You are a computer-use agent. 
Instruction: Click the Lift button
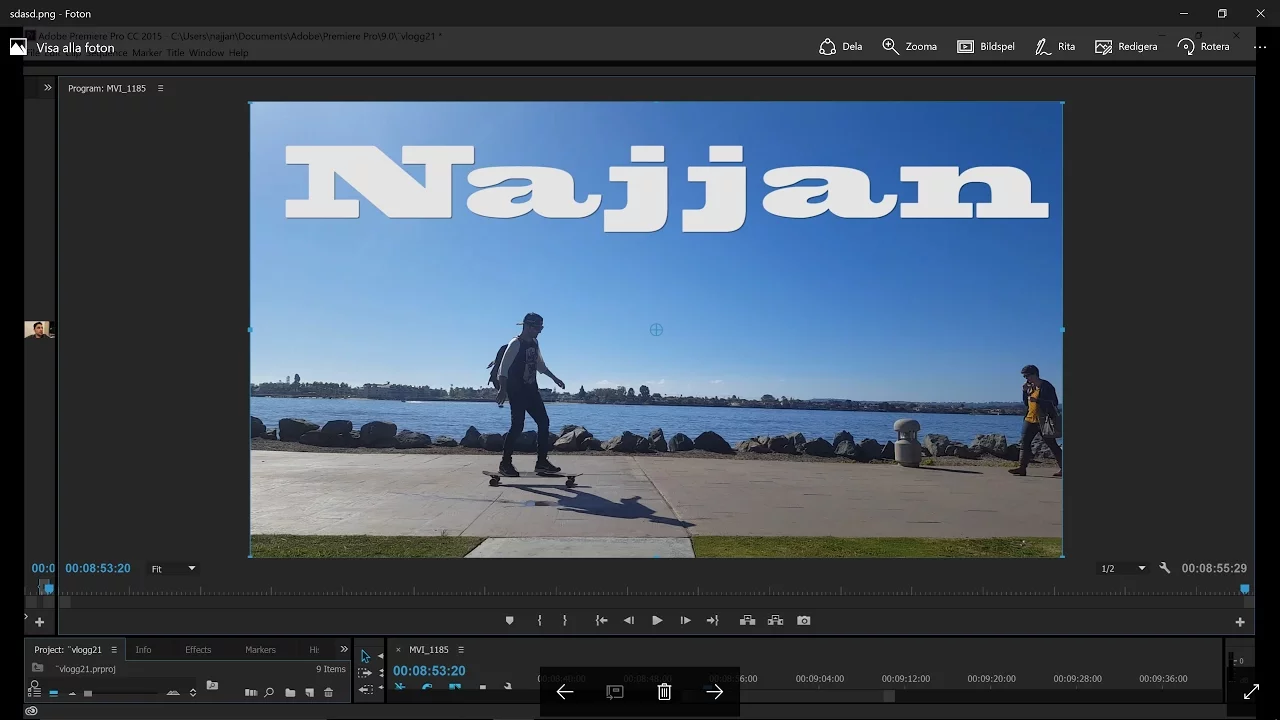pyautogui.click(x=747, y=621)
